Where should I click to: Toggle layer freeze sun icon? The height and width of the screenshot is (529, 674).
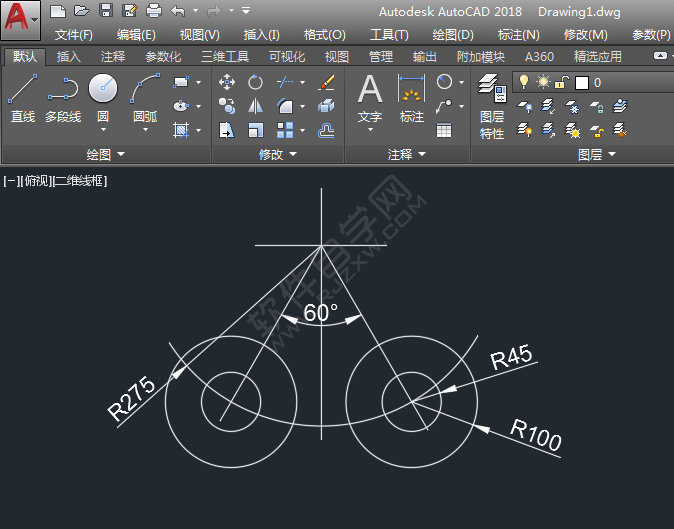pos(543,82)
